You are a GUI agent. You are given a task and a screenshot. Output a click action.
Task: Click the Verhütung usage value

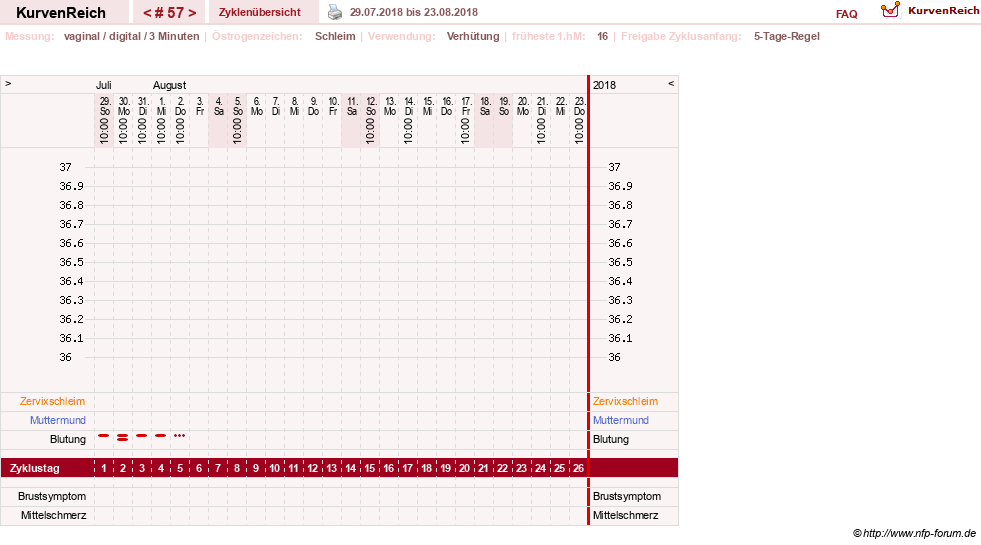(x=473, y=36)
